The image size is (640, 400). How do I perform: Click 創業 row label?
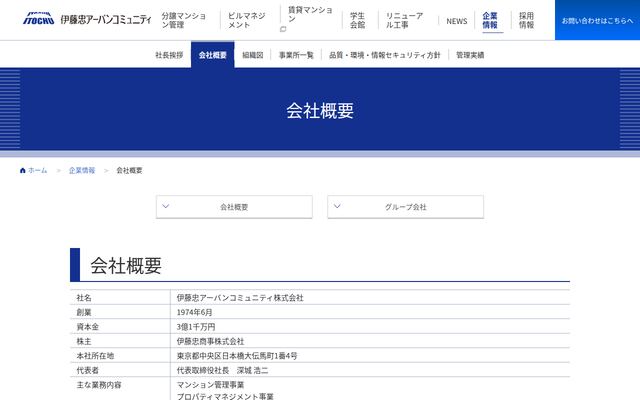pos(84,312)
